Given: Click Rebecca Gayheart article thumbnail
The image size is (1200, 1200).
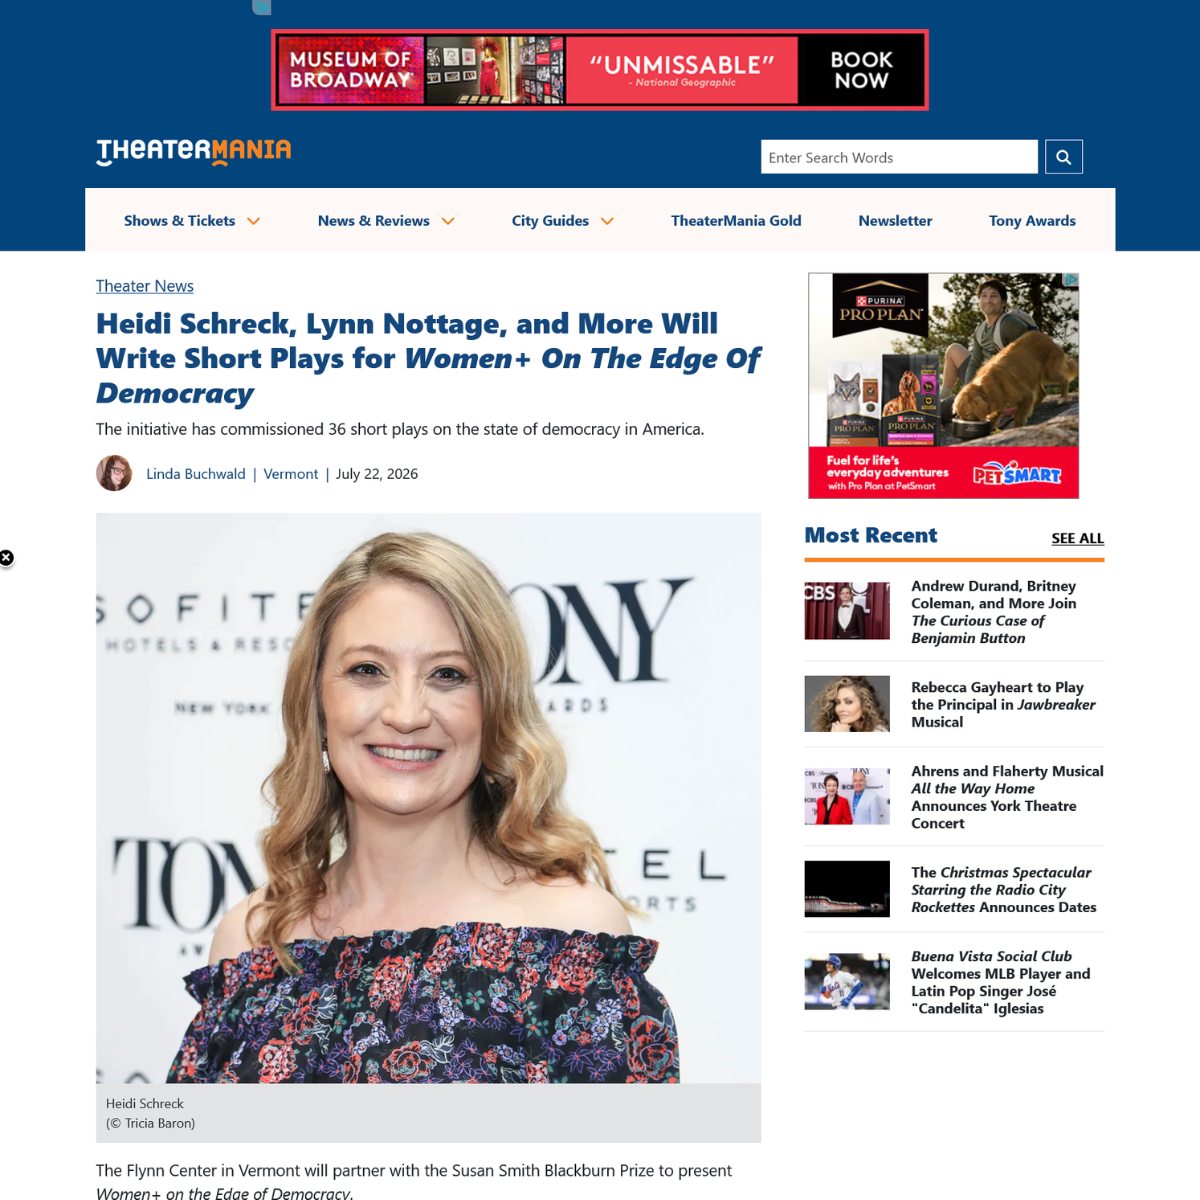Looking at the screenshot, I should coord(847,704).
